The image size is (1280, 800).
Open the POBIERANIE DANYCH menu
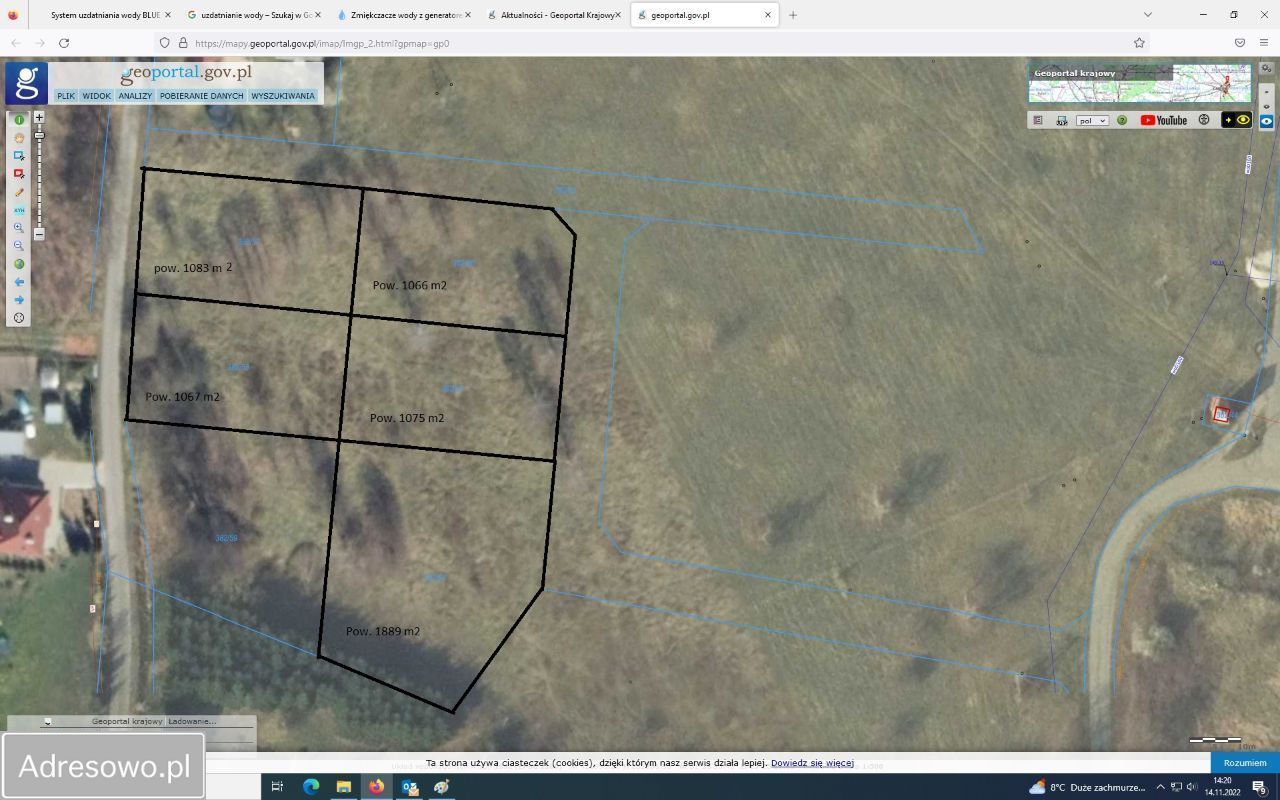[x=201, y=96]
